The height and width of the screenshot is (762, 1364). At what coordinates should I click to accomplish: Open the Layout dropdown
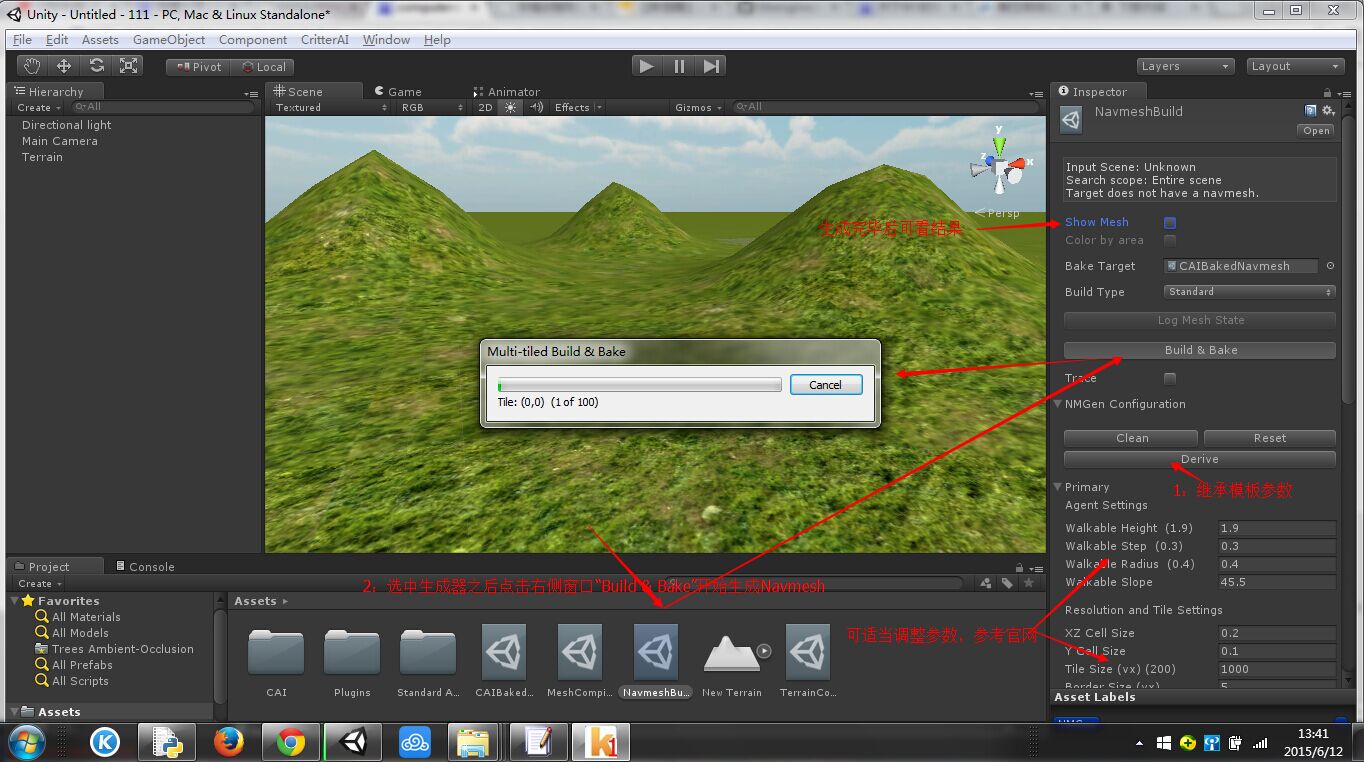point(1295,66)
